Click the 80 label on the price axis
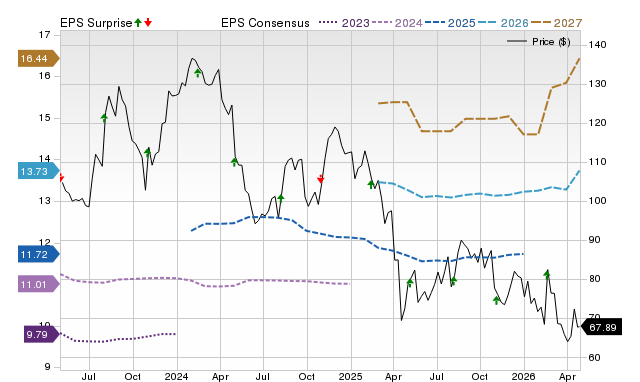This screenshot has width=640, height=382. pyautogui.click(x=594, y=279)
